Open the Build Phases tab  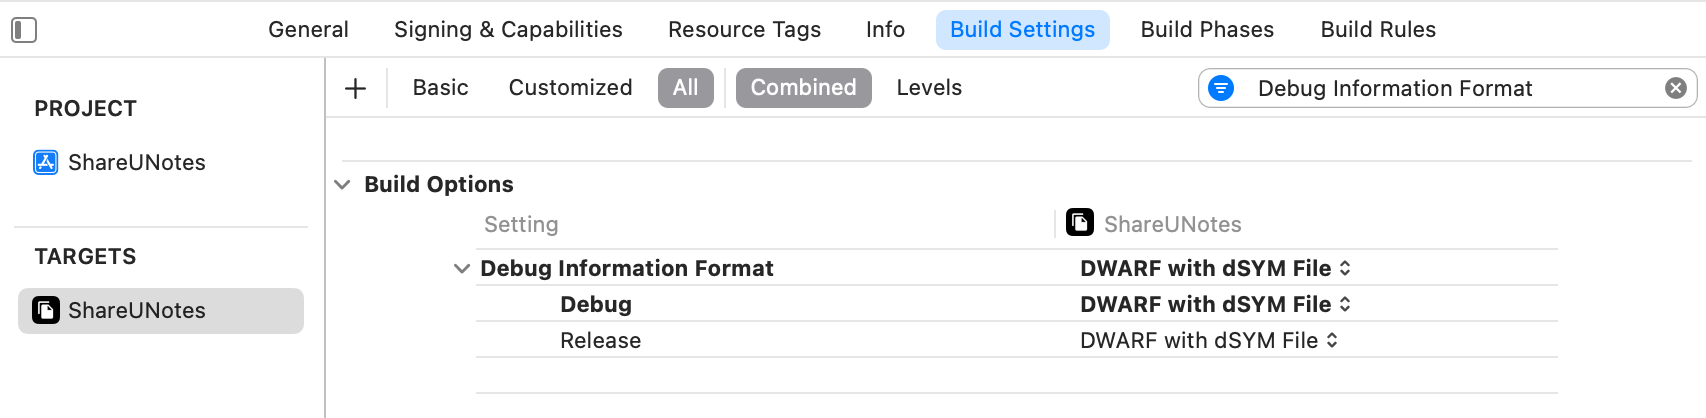[1207, 30]
